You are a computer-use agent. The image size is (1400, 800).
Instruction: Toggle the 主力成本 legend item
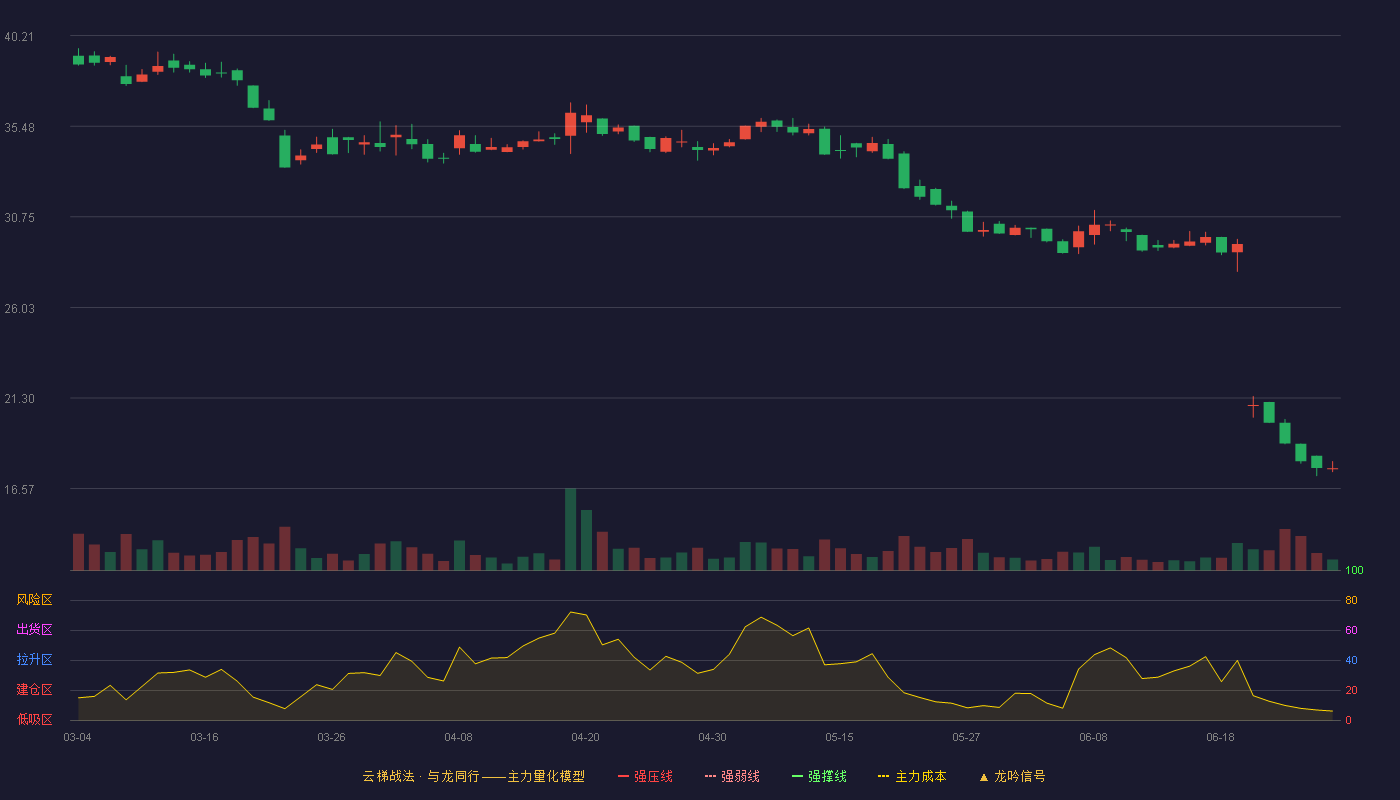click(911, 776)
